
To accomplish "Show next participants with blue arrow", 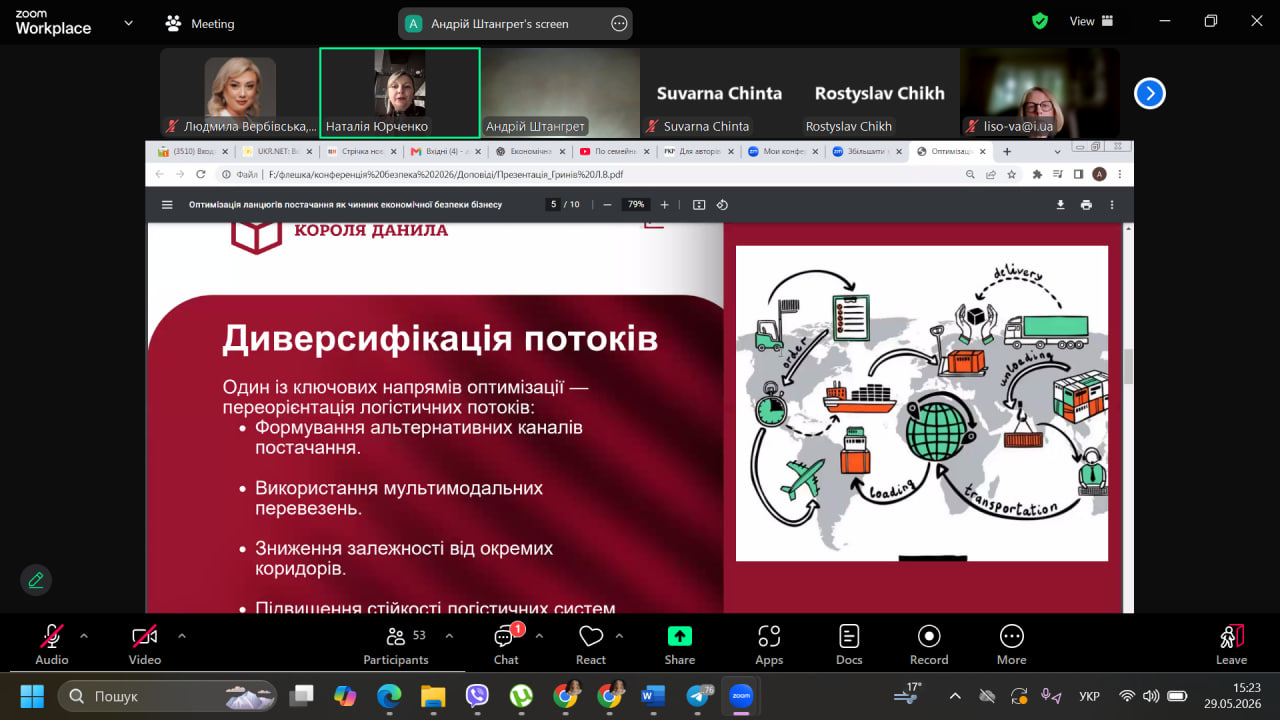I will pos(1150,93).
